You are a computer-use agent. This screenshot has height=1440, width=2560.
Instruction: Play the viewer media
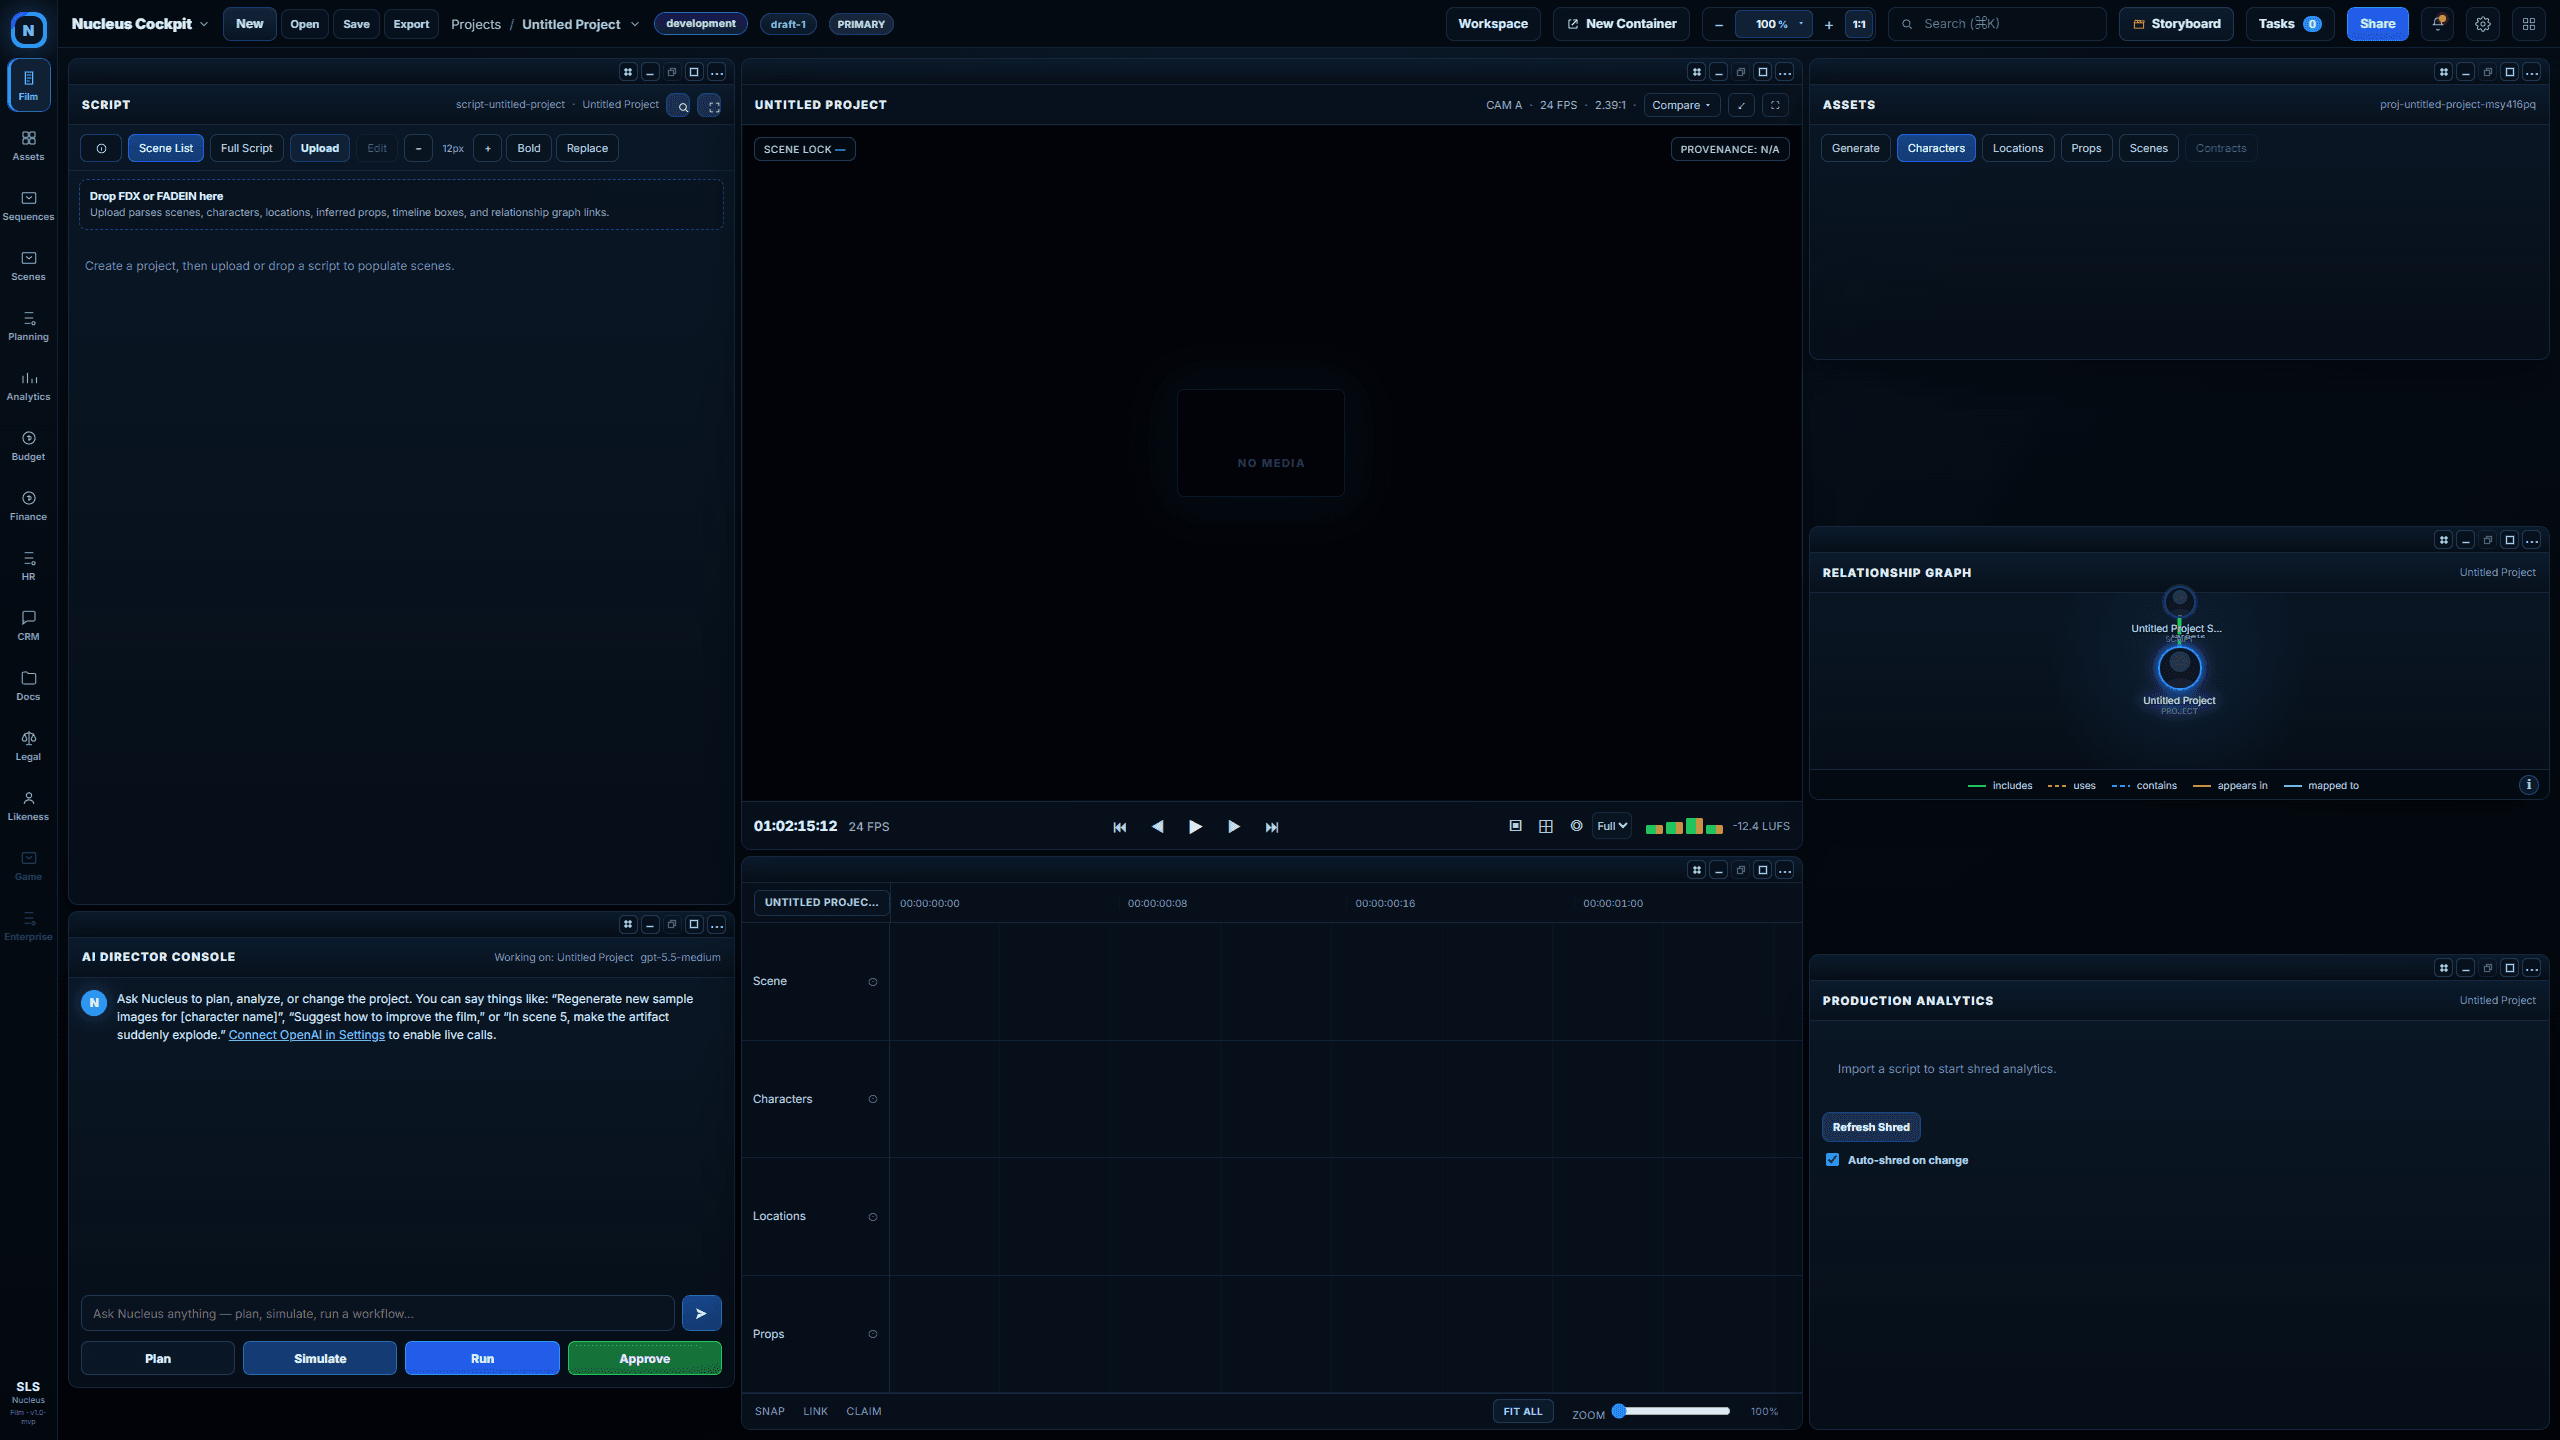1195,827
